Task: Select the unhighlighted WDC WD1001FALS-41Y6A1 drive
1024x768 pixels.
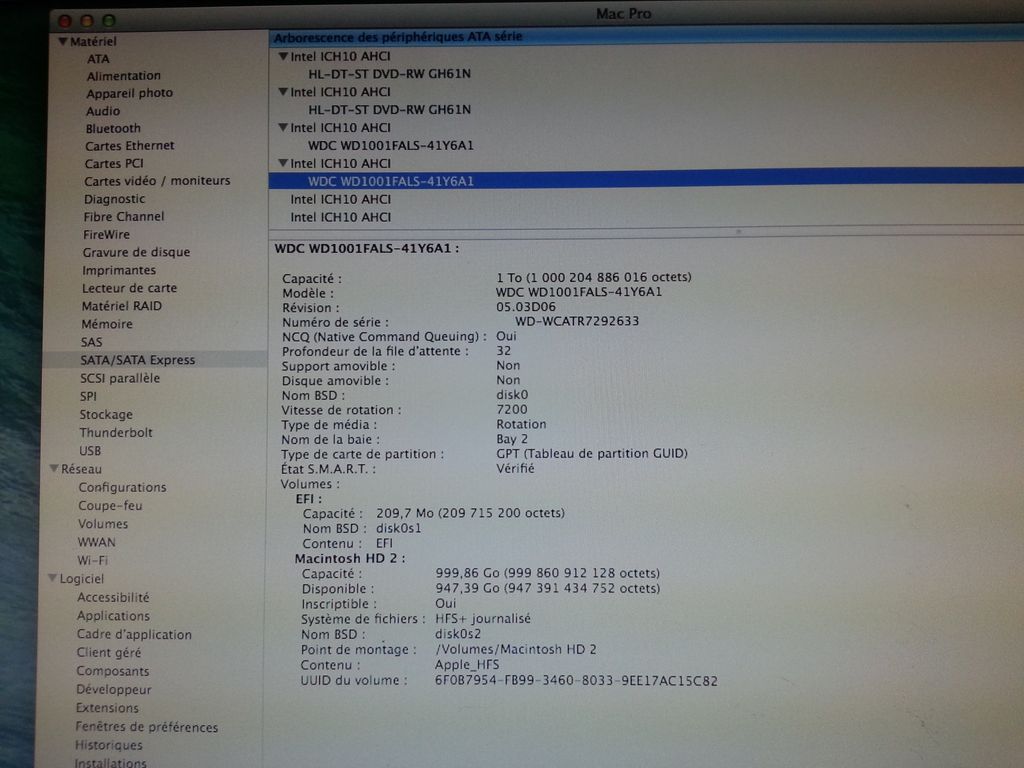Action: pos(391,146)
